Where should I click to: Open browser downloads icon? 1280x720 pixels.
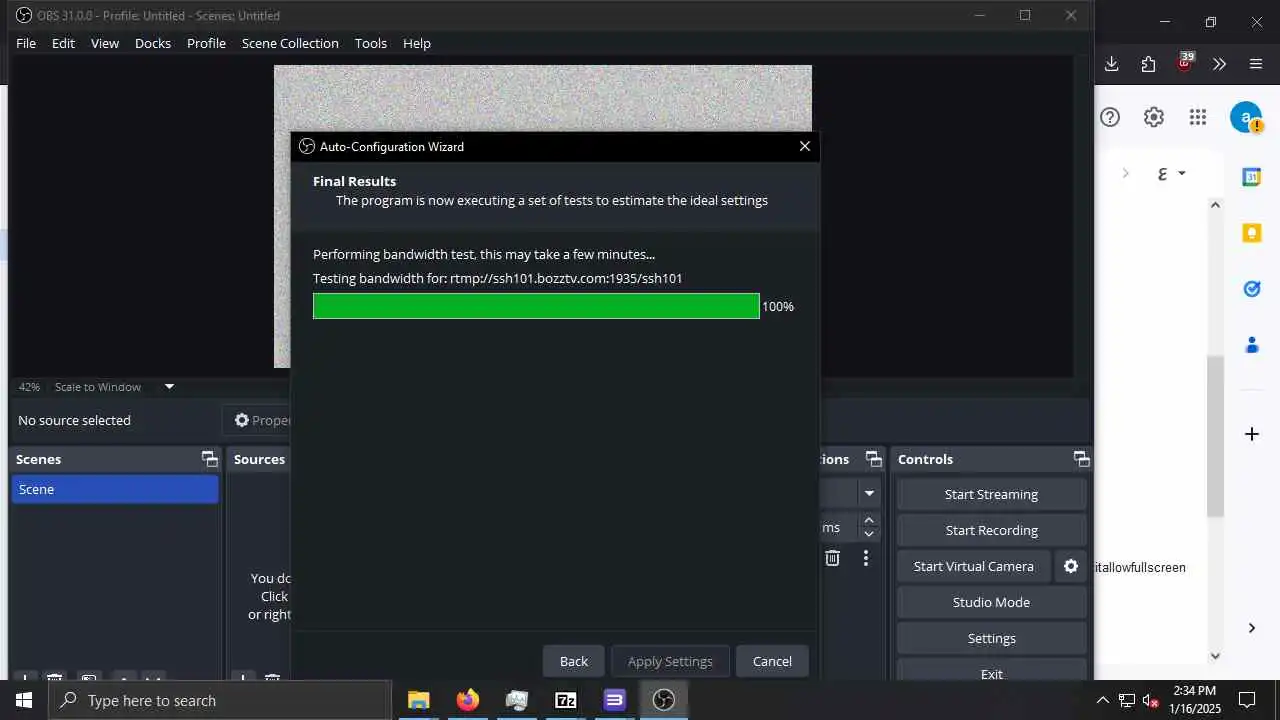(x=1111, y=64)
